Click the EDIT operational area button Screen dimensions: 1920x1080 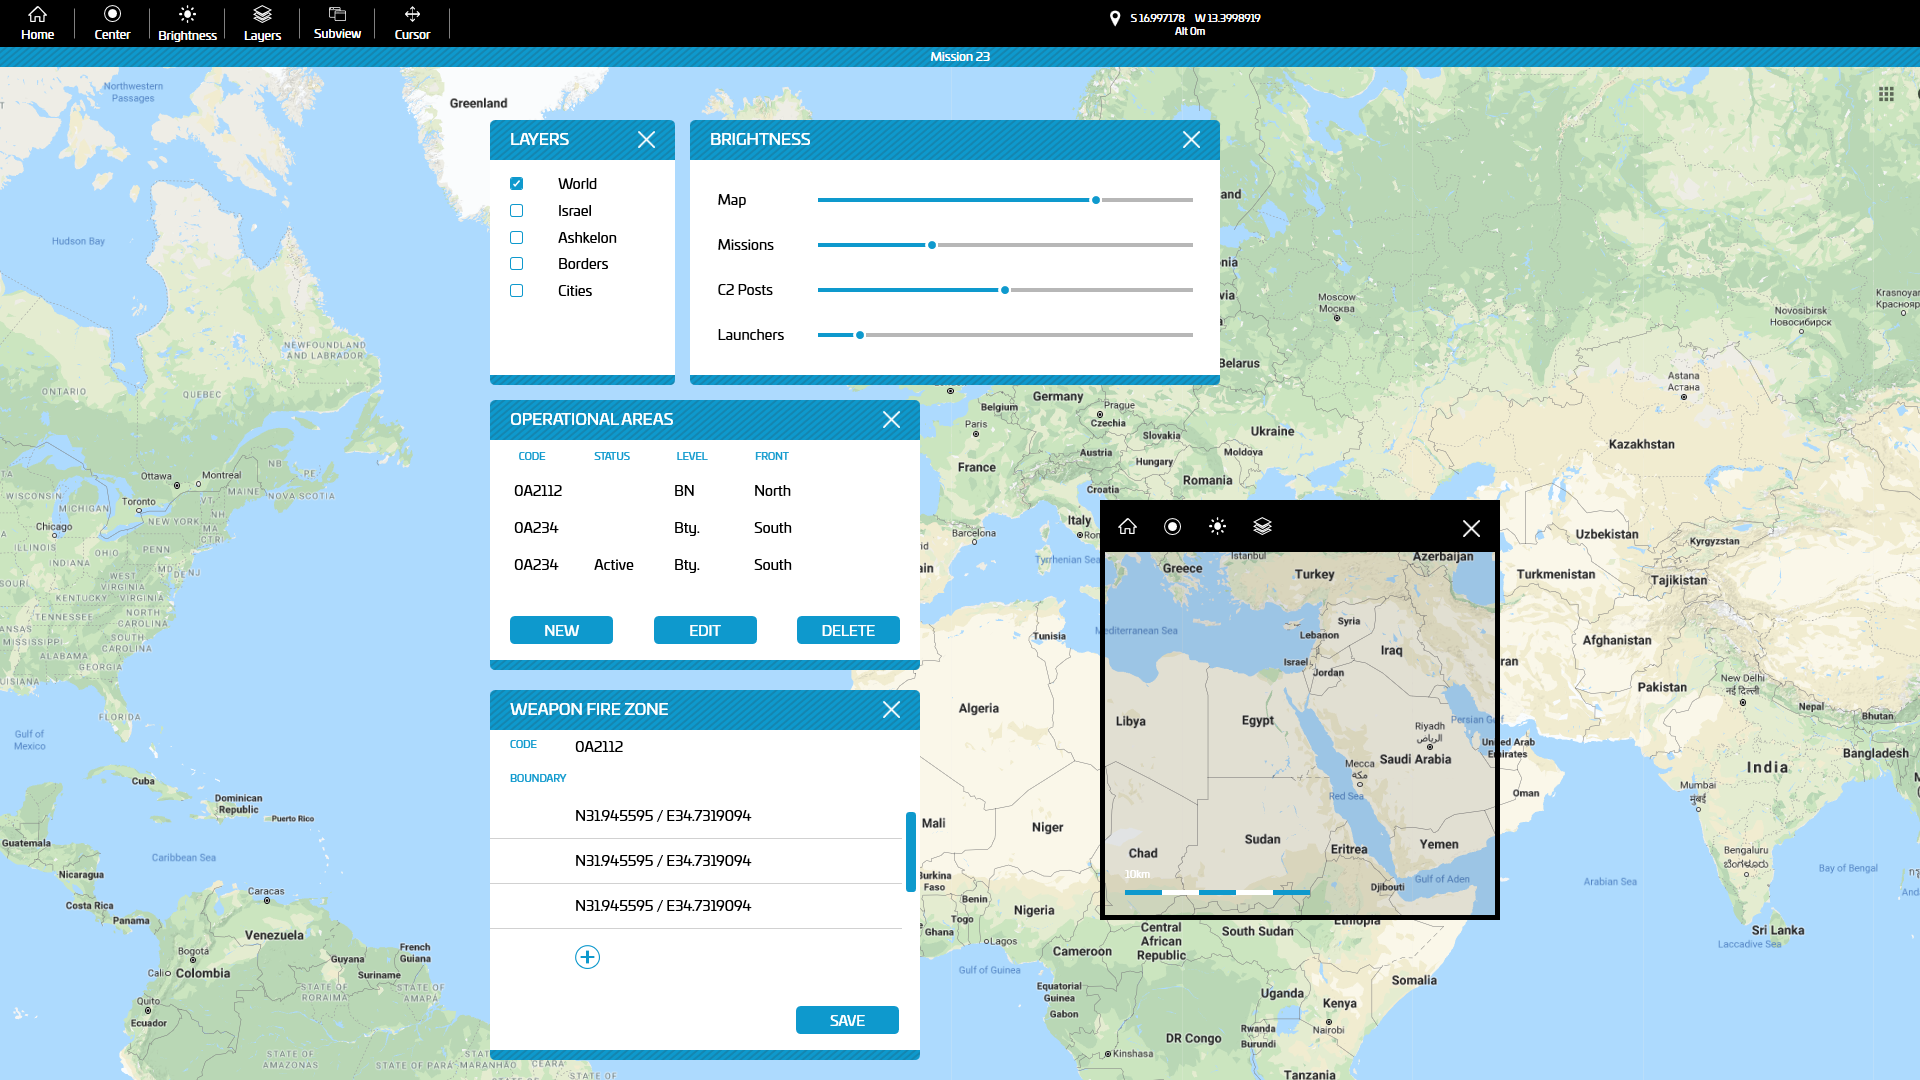tap(705, 630)
